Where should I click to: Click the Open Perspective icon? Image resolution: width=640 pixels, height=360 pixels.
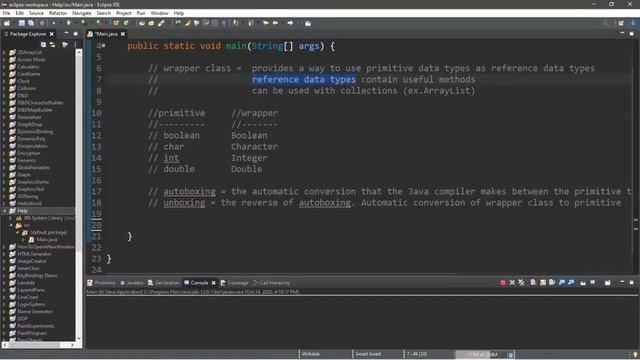click(x=621, y=23)
